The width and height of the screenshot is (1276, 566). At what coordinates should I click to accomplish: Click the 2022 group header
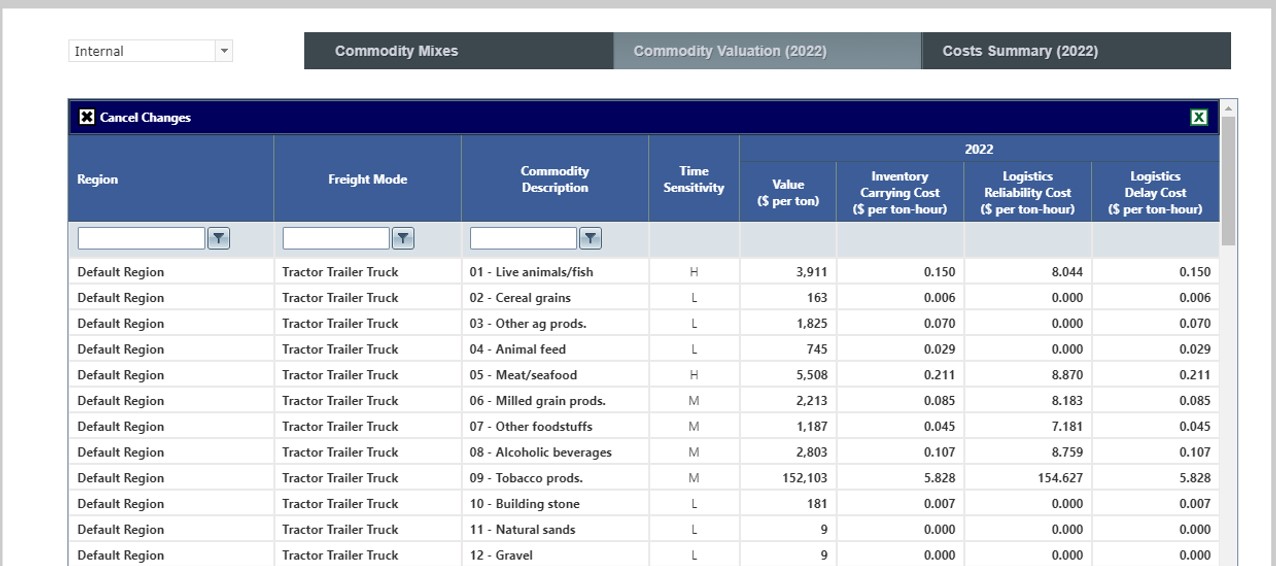979,149
